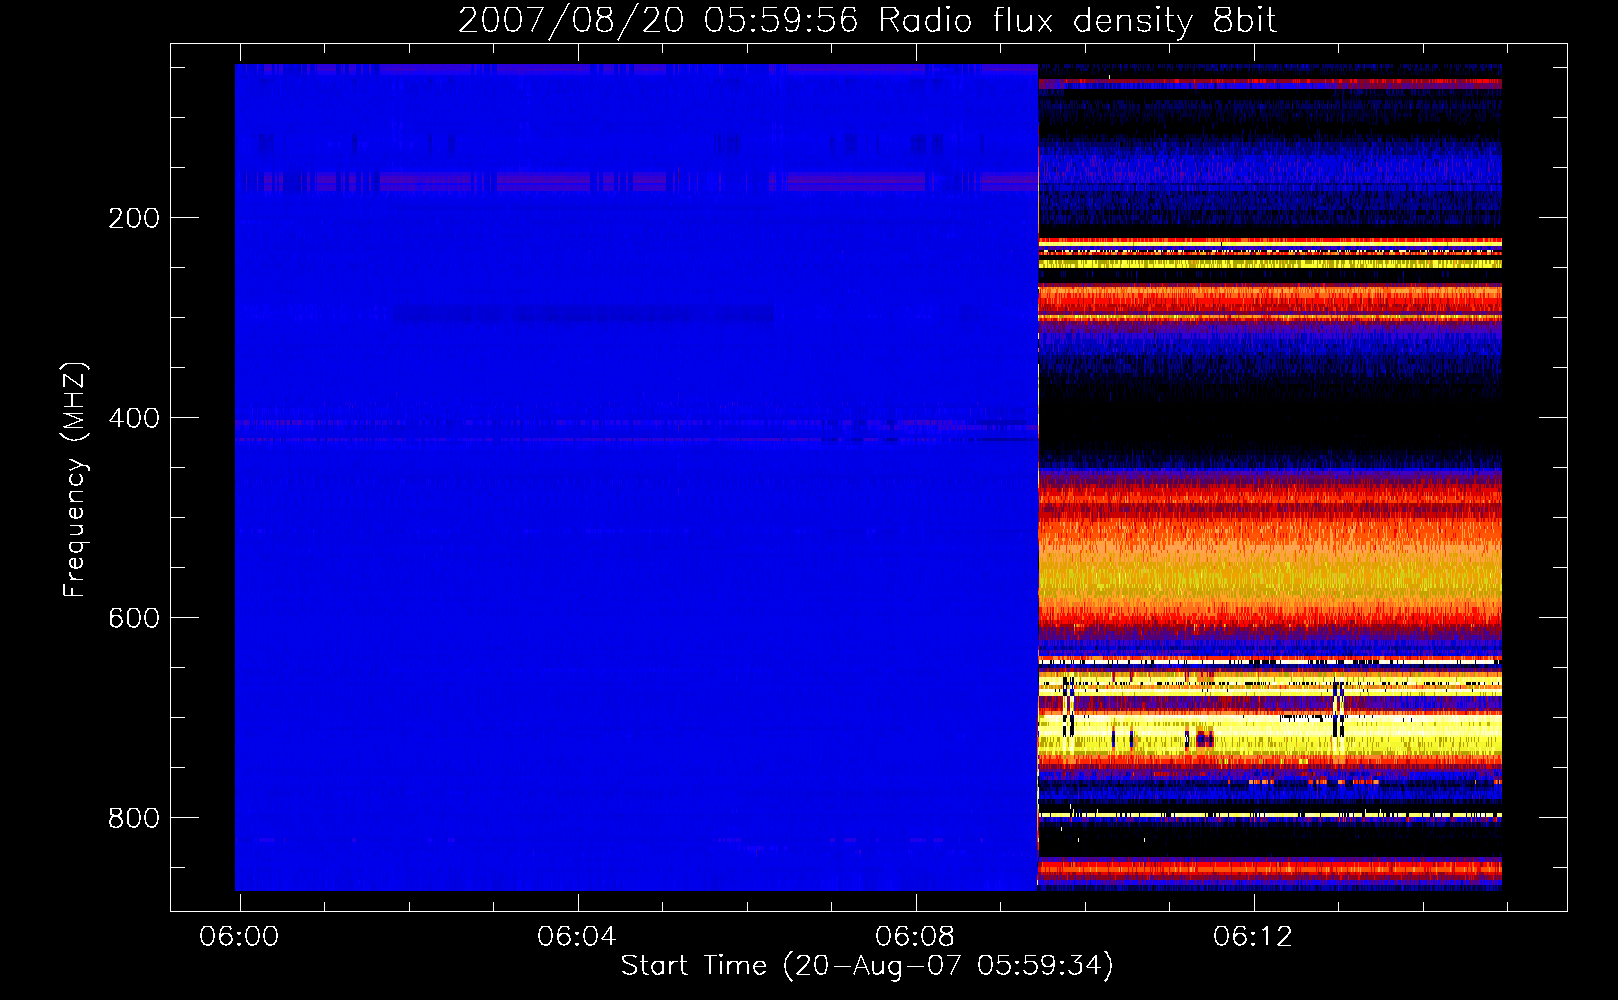Click the 200 frequency tick label
Screen dimensions: 1618x1000
(134, 218)
